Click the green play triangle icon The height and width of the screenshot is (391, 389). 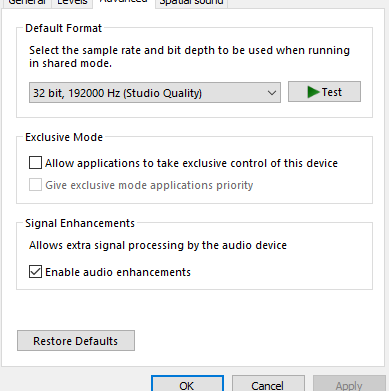313,92
